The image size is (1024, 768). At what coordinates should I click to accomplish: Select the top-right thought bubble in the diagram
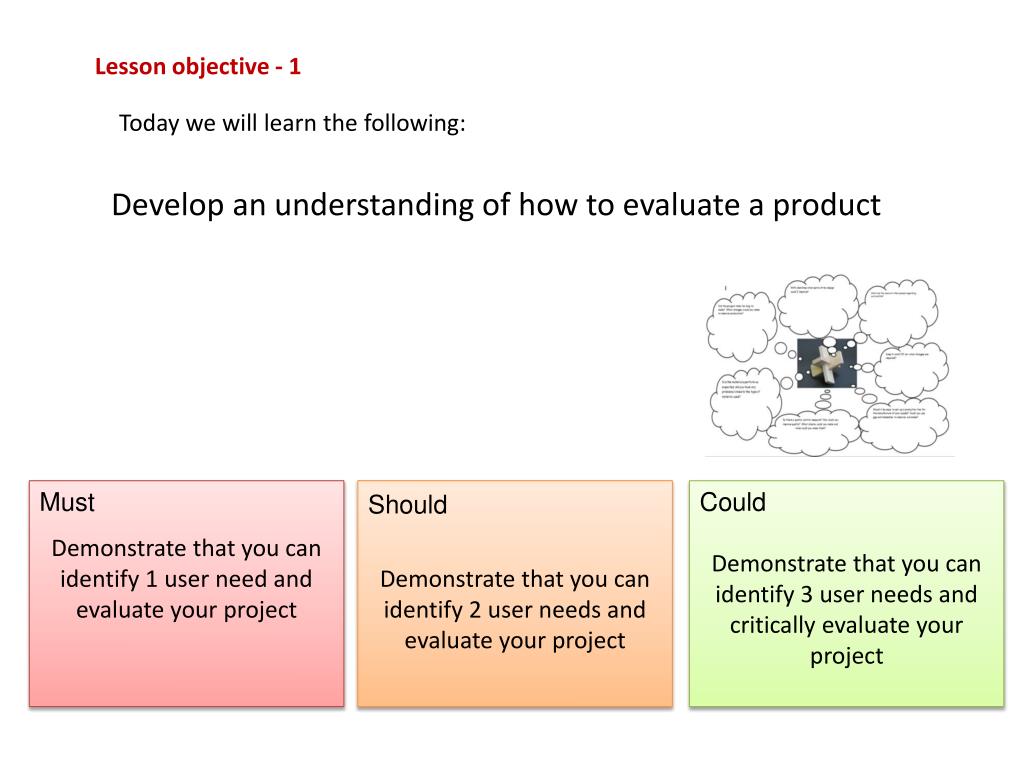(898, 313)
